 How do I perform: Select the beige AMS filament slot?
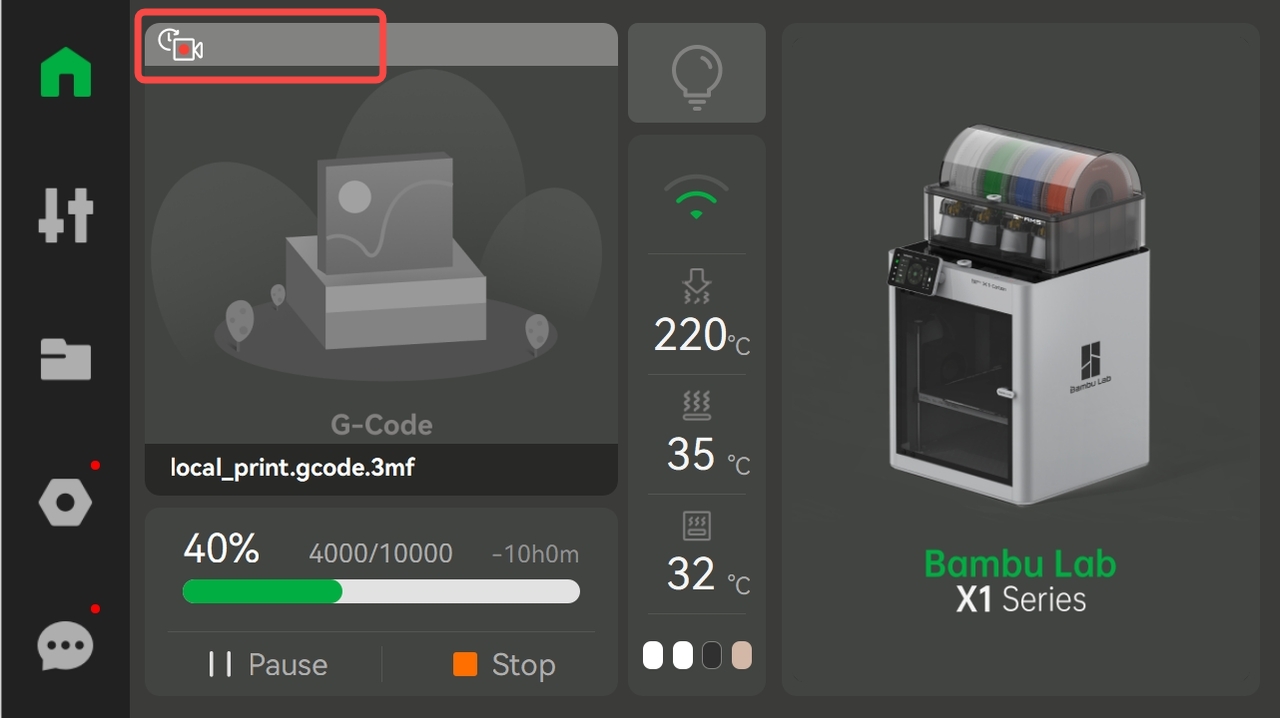[741, 656]
